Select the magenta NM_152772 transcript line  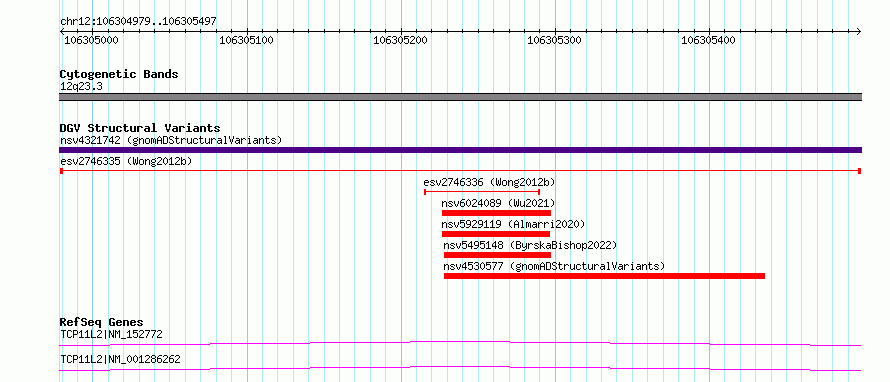click(x=460, y=343)
